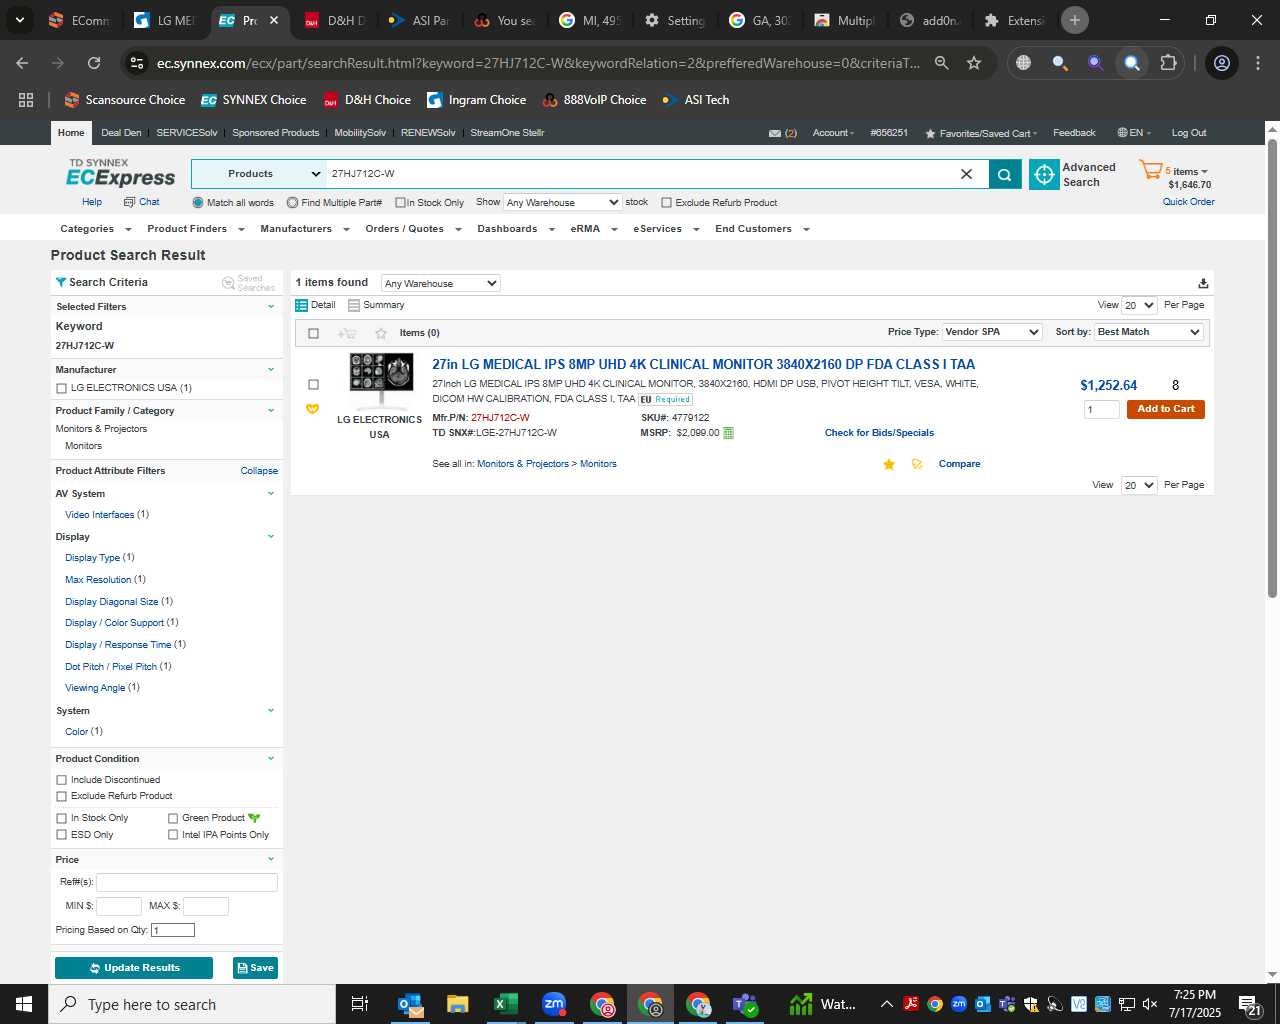The height and width of the screenshot is (1024, 1280).
Task: Collapse the Price filter section
Action: click(x=270, y=860)
